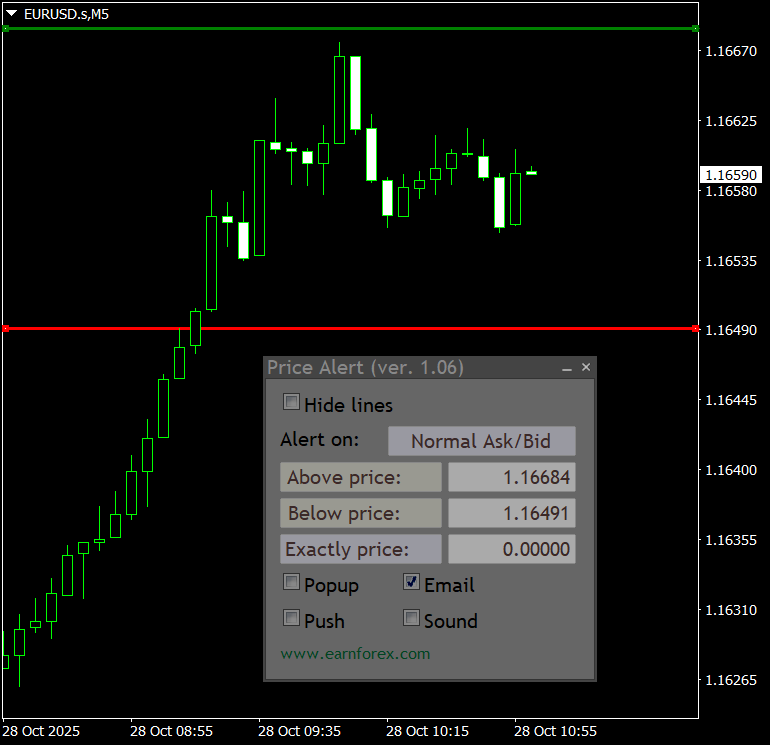
Task: Select the Exactly price field showing 0.00000
Action: 512,549
